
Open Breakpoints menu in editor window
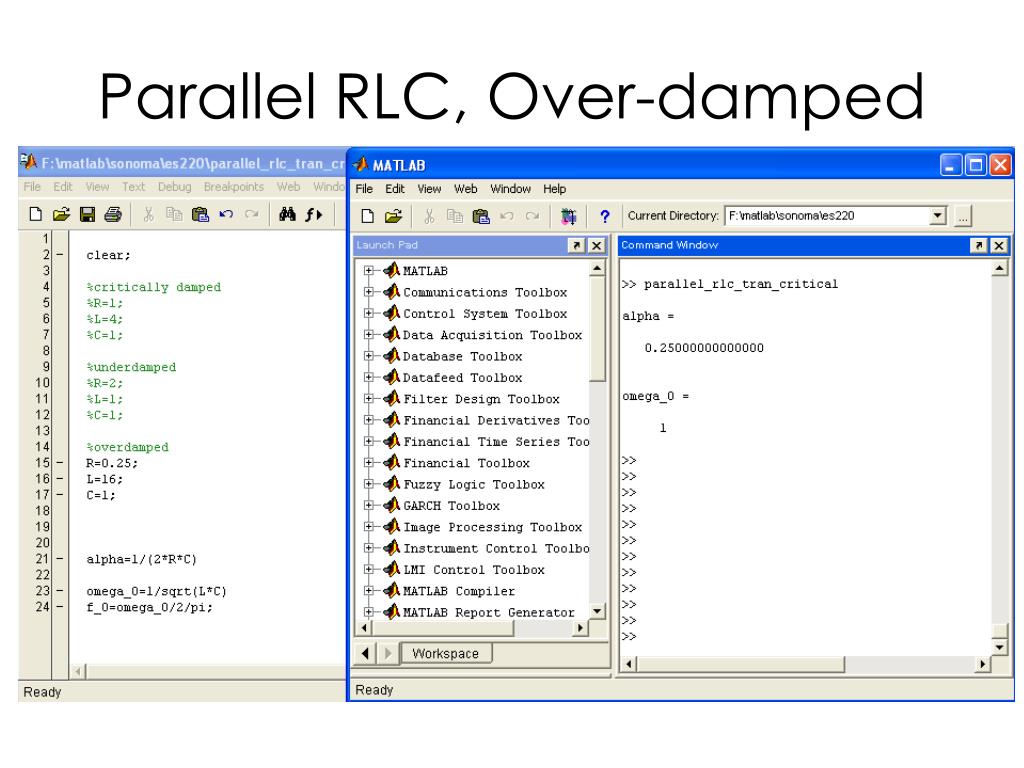pos(234,187)
